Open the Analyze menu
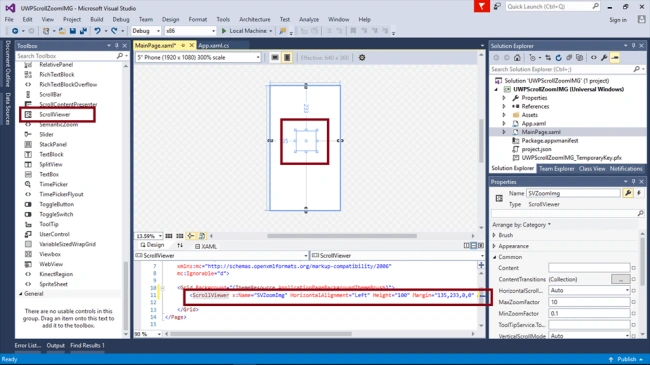 pyautogui.click(x=309, y=19)
